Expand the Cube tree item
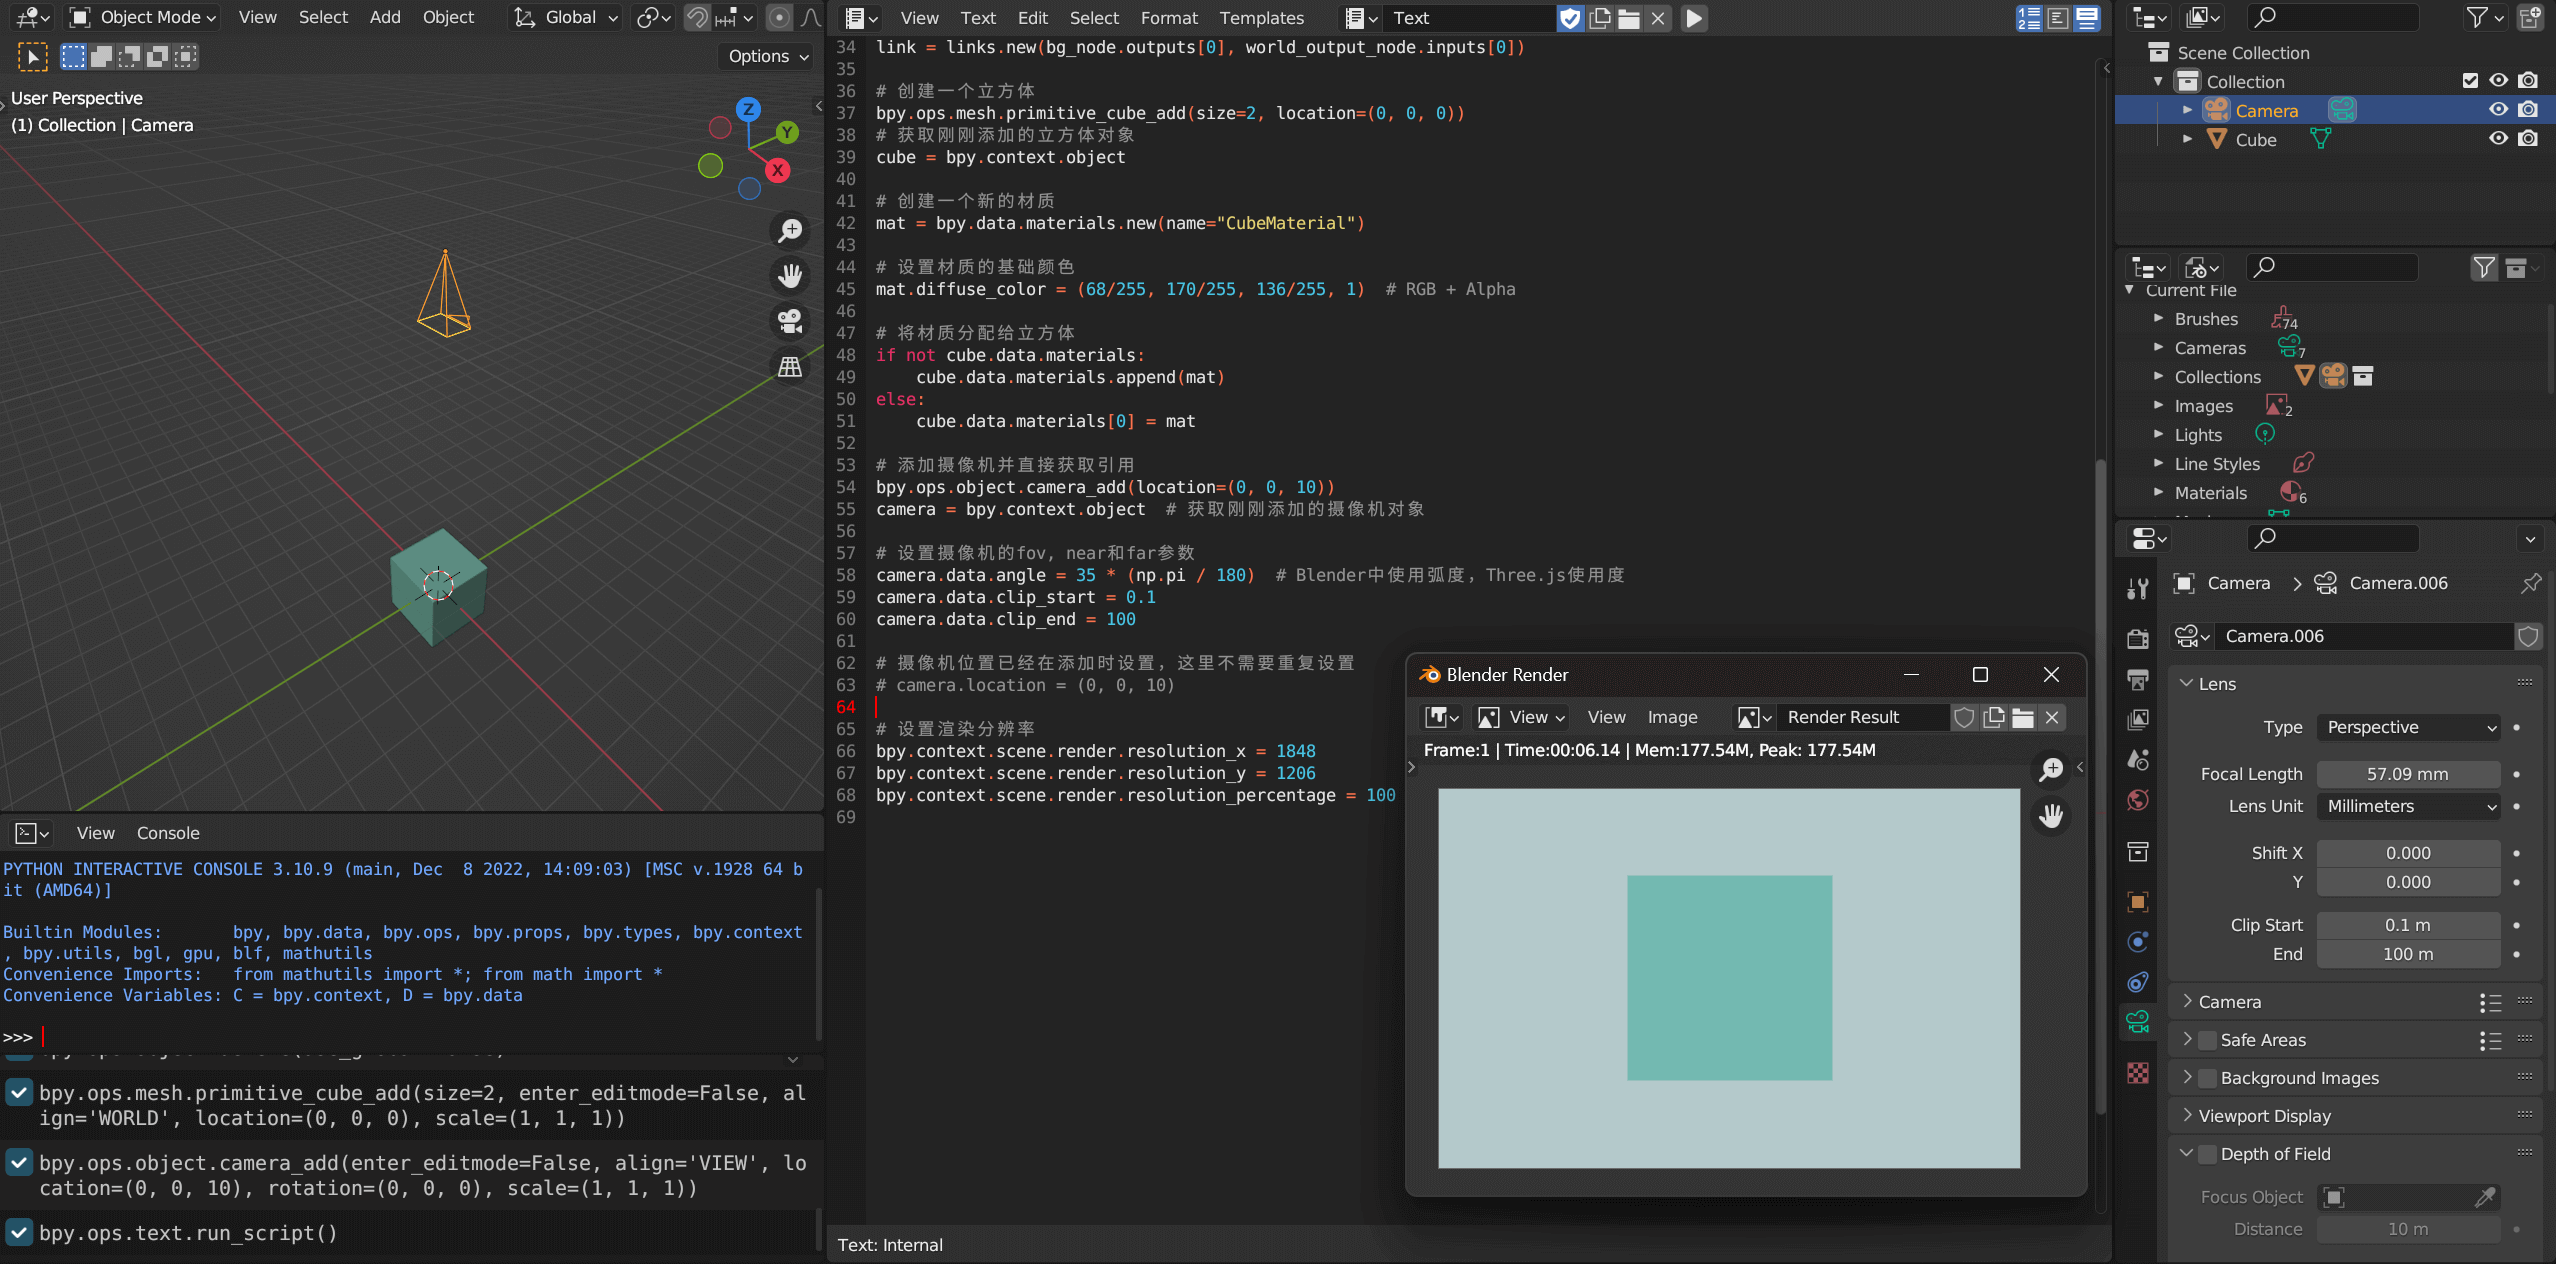 coord(2187,139)
